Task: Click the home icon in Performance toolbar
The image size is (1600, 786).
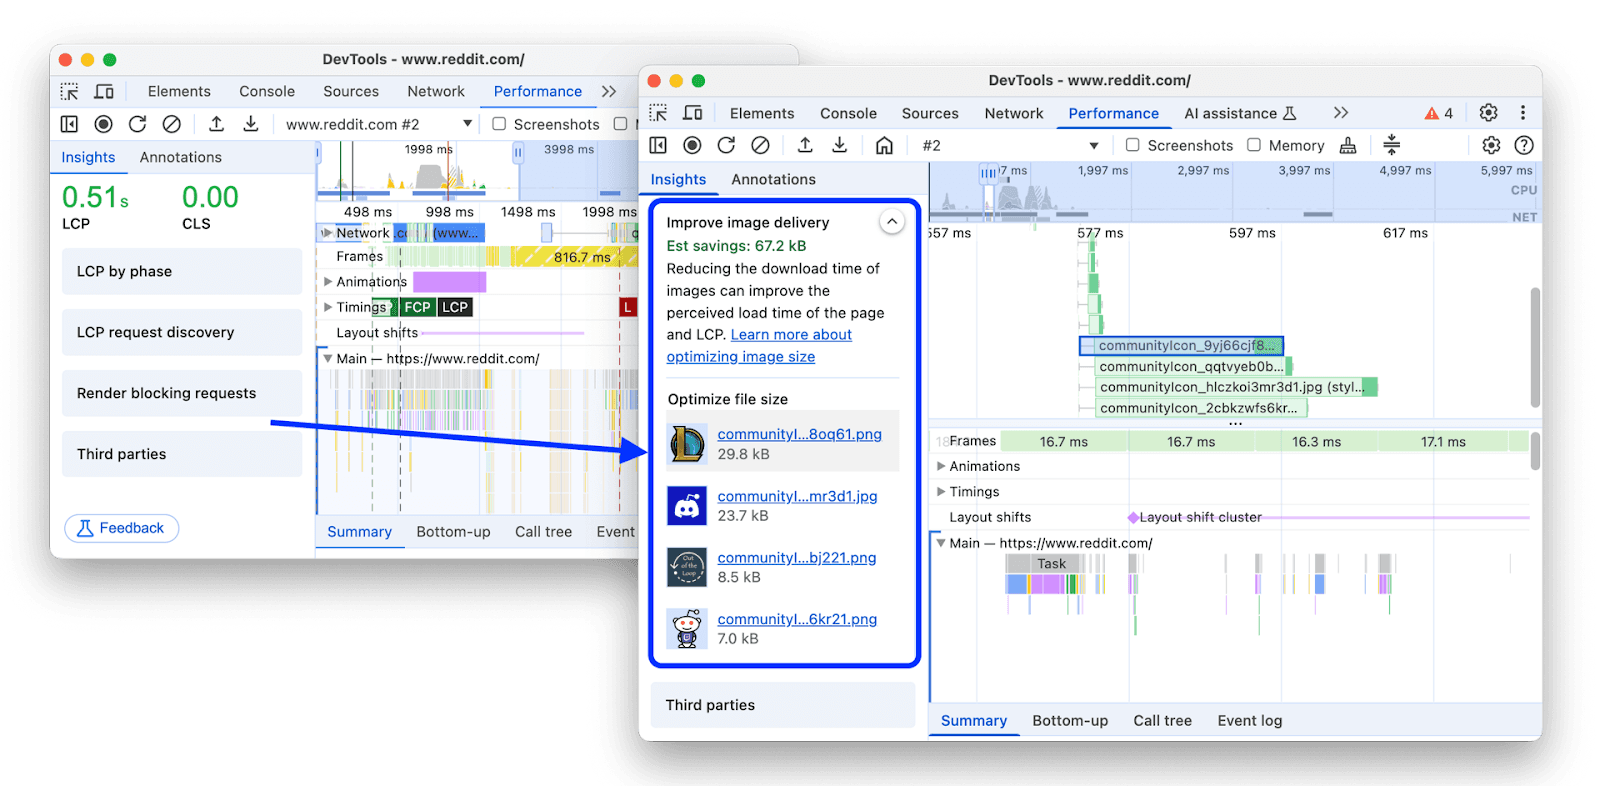Action: coord(884,145)
